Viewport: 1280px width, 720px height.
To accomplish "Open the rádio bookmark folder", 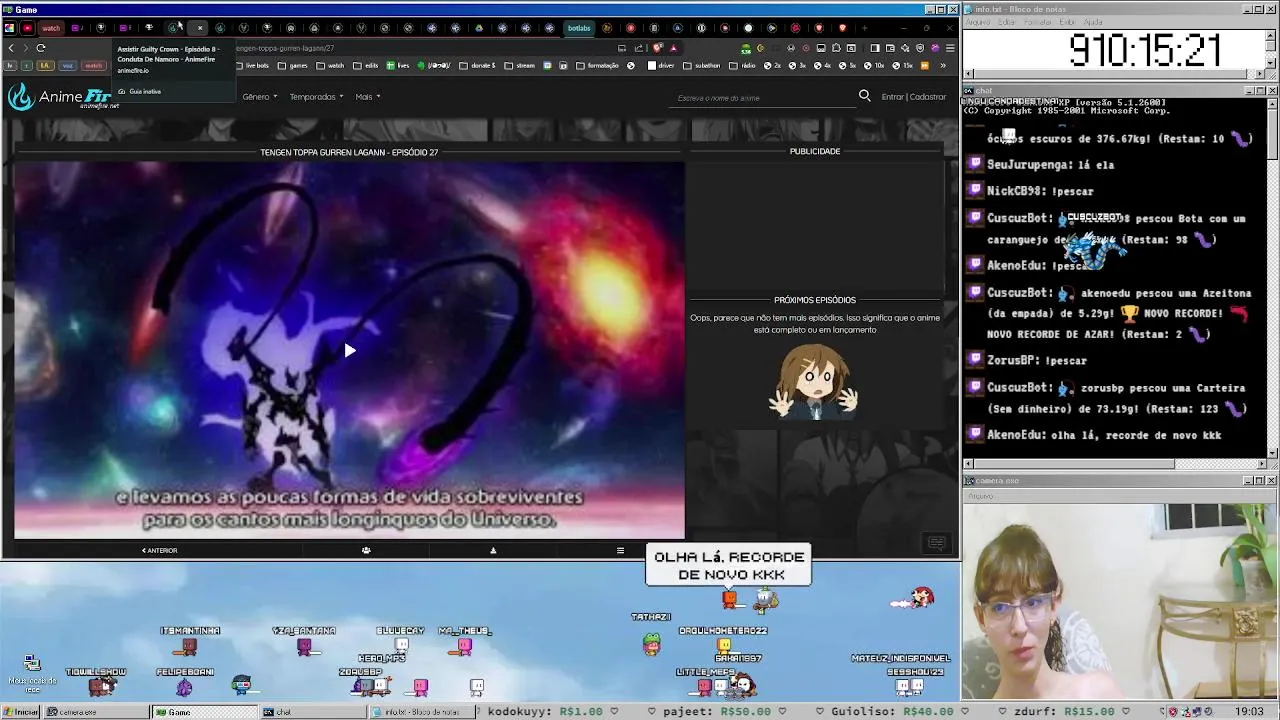I will click(x=742, y=66).
